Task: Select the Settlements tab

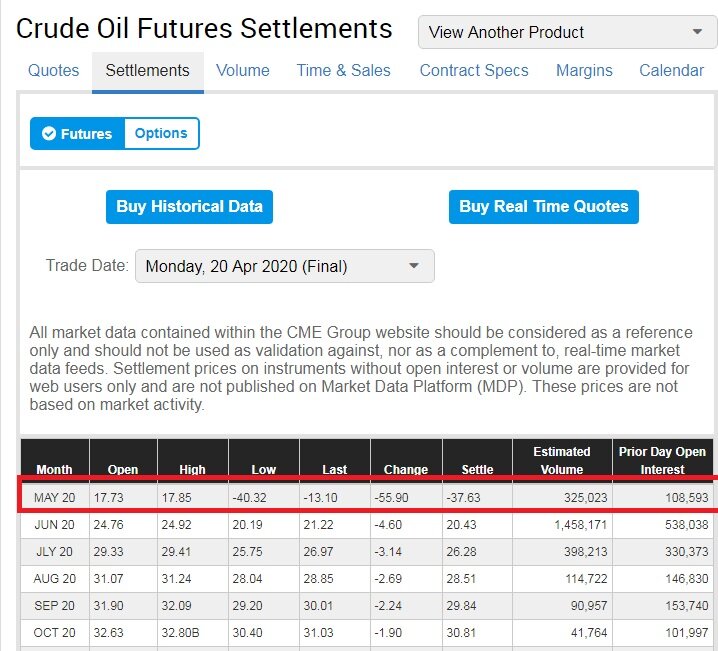Action: 147,70
